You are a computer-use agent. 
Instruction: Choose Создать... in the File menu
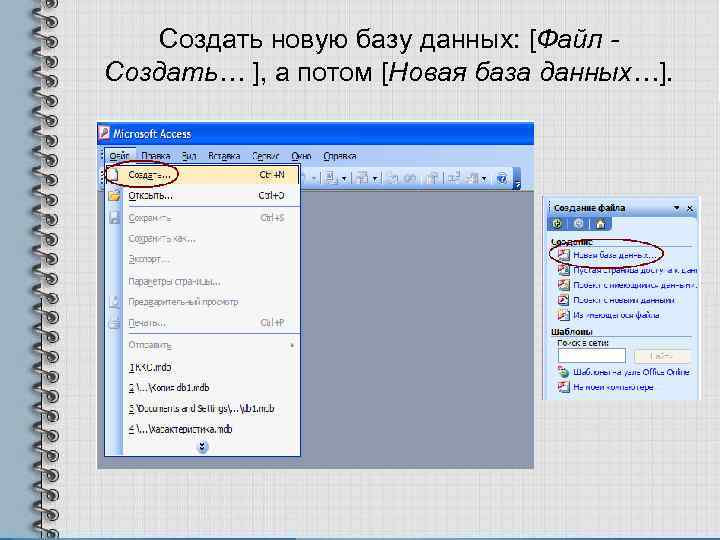[x=202, y=175]
